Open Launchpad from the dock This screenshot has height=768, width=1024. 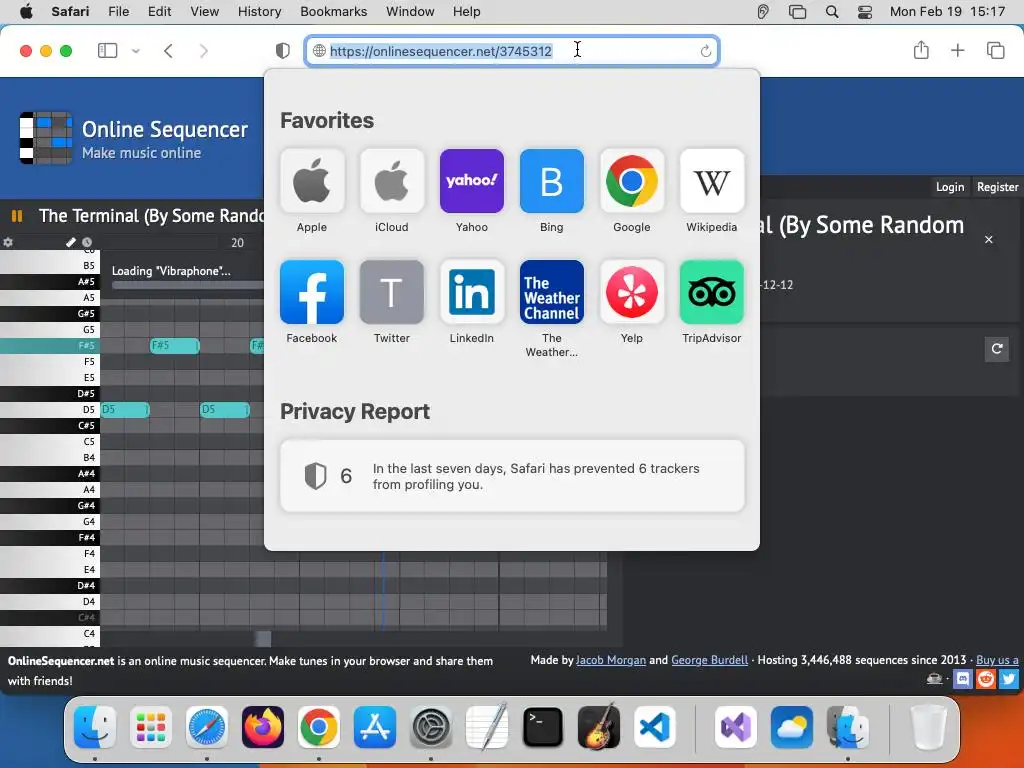click(151, 727)
